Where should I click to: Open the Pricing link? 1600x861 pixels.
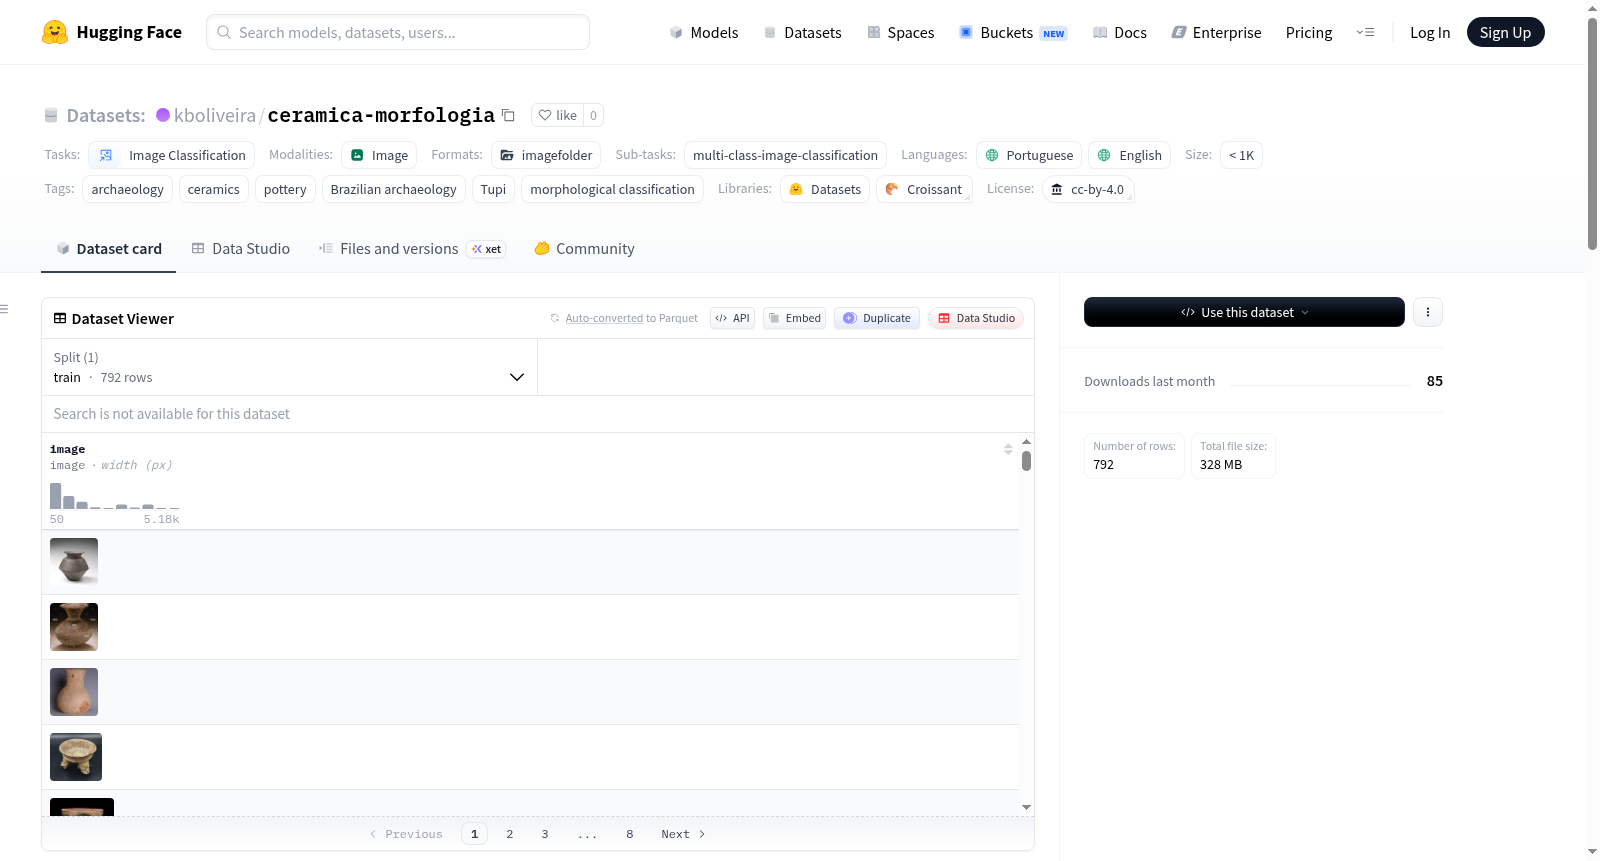1309,32
